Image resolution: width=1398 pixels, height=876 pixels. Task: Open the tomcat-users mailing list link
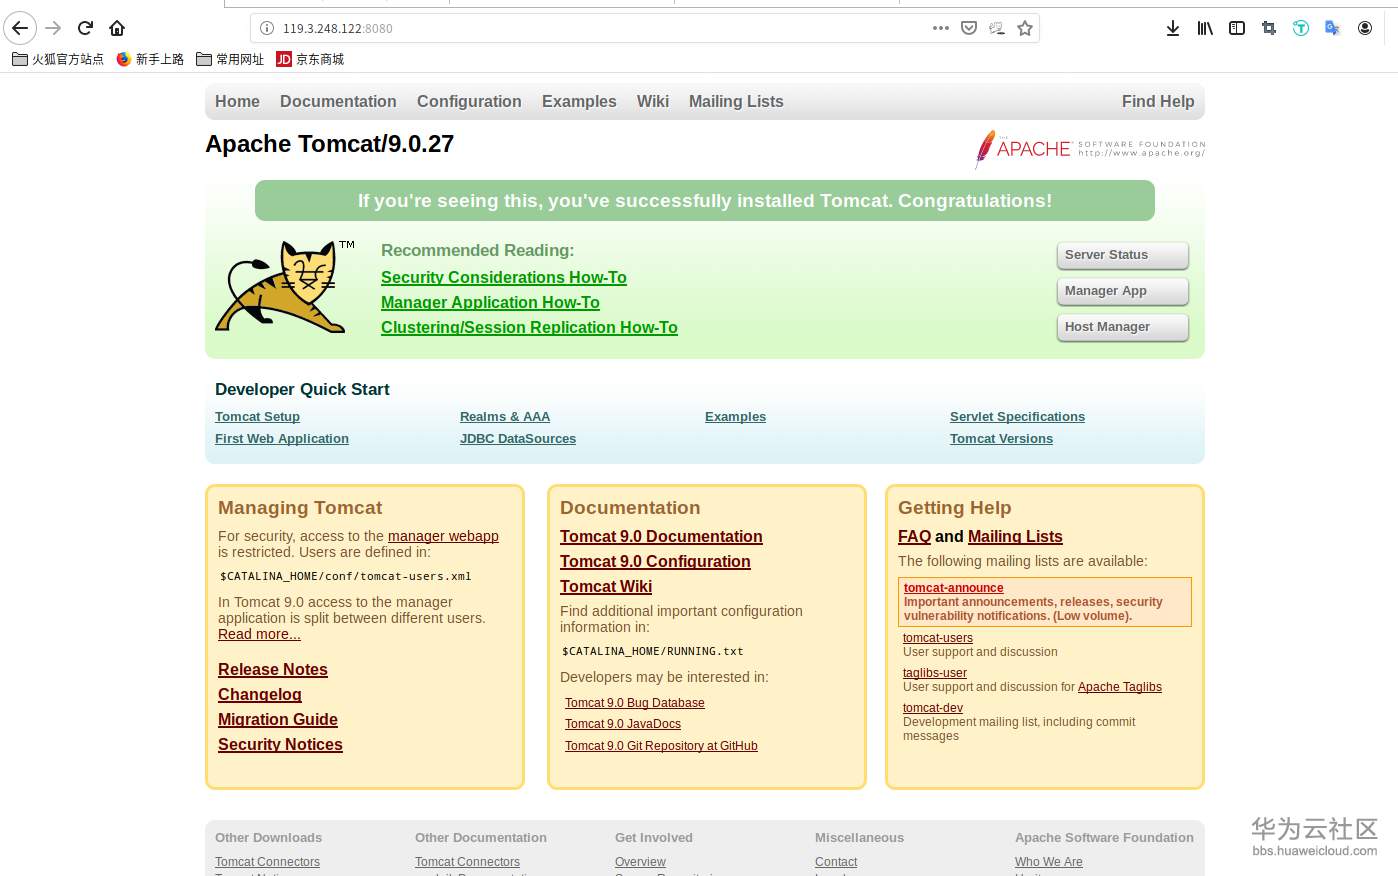pyautogui.click(x=938, y=638)
